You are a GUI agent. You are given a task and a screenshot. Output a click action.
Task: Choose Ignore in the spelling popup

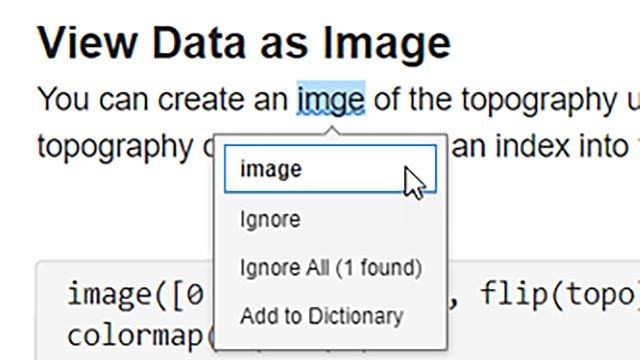tap(270, 220)
